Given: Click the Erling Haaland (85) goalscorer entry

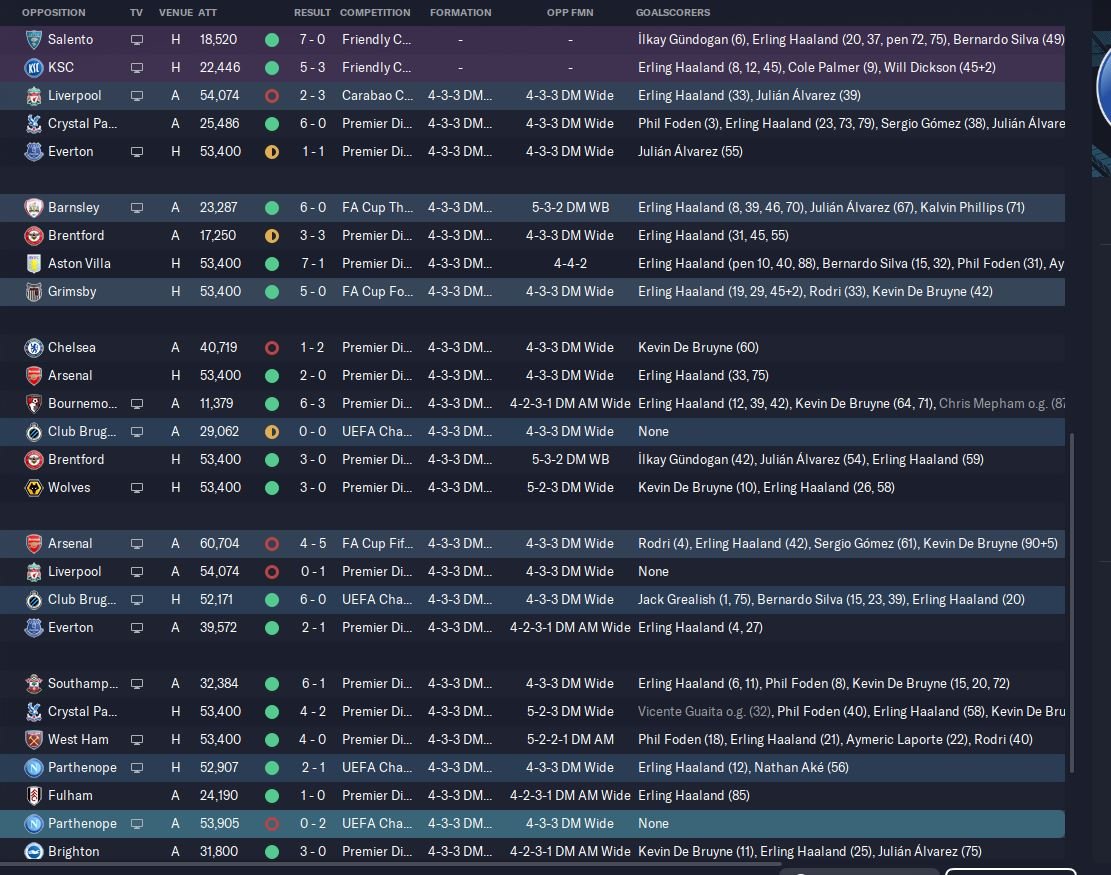Looking at the screenshot, I should [x=694, y=796].
